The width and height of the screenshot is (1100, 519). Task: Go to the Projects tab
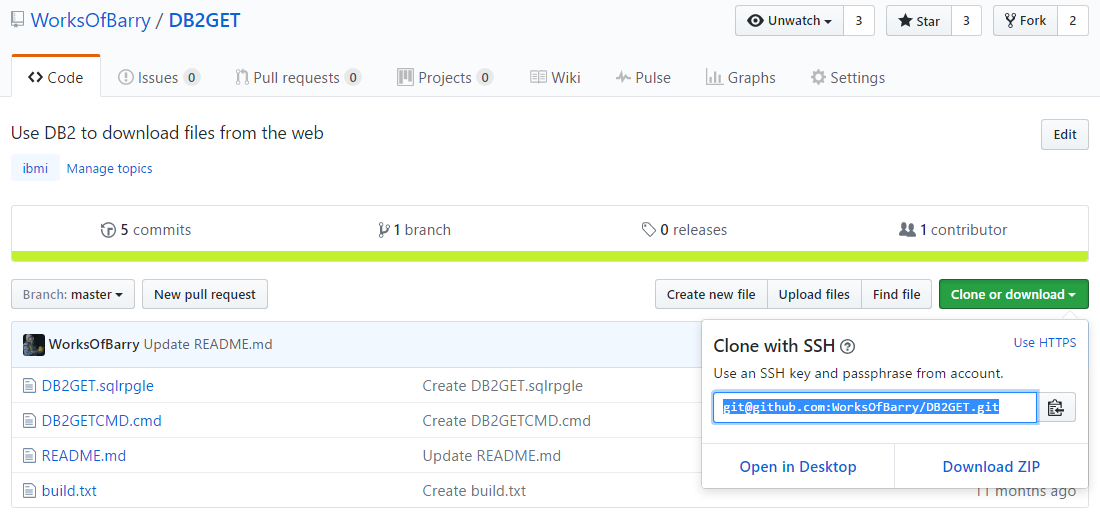445,77
